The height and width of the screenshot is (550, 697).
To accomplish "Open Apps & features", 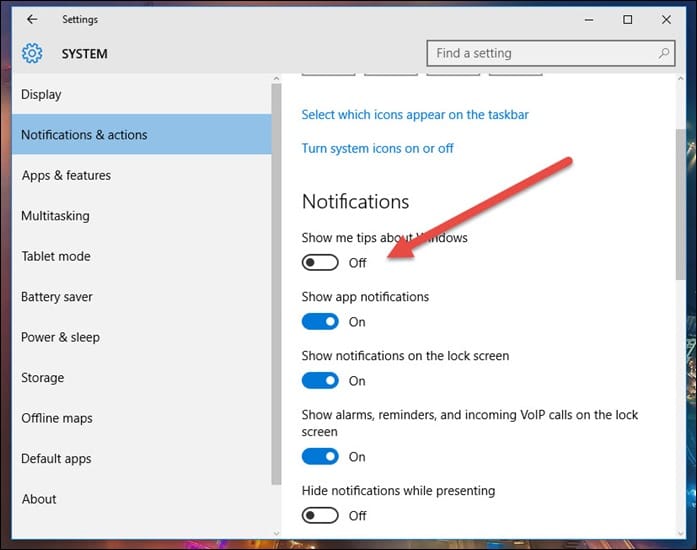I will click(142, 175).
